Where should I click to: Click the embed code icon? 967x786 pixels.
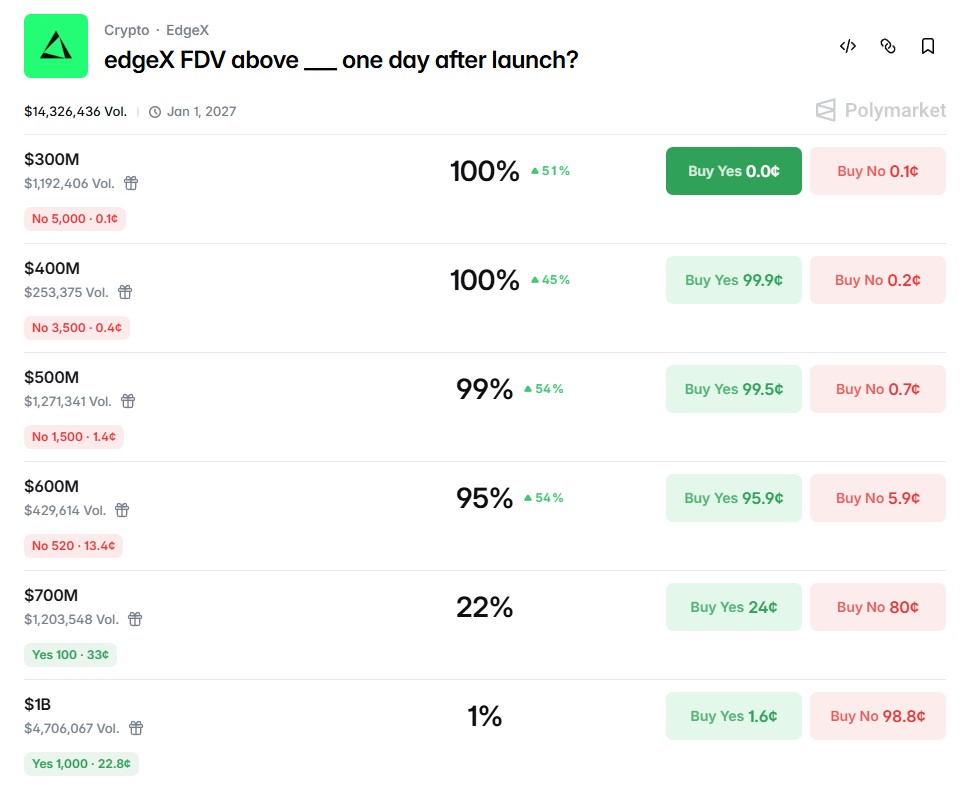(x=848, y=46)
